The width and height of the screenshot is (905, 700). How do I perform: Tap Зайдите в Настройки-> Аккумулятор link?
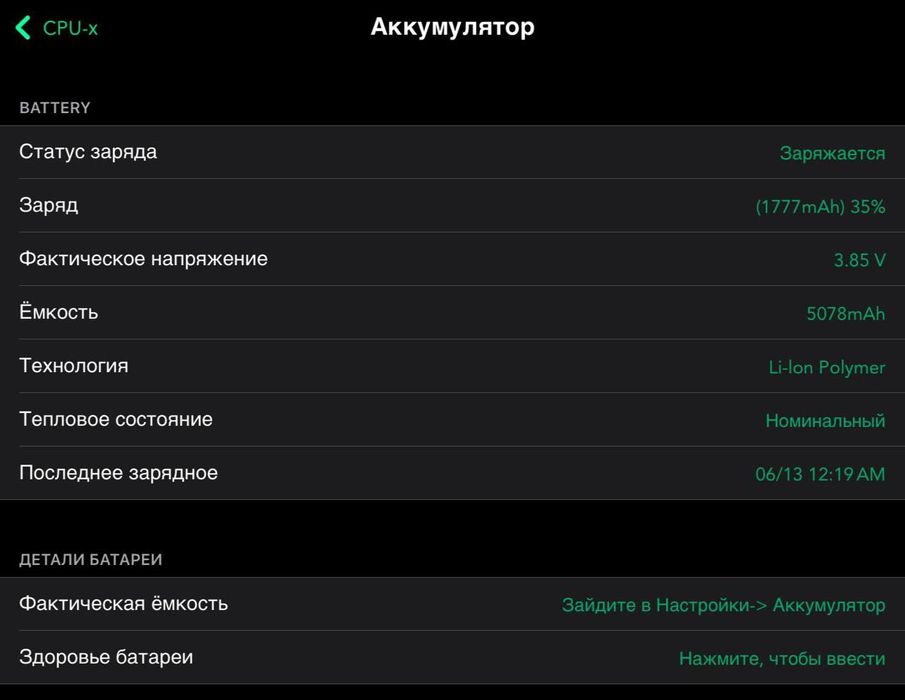click(723, 605)
